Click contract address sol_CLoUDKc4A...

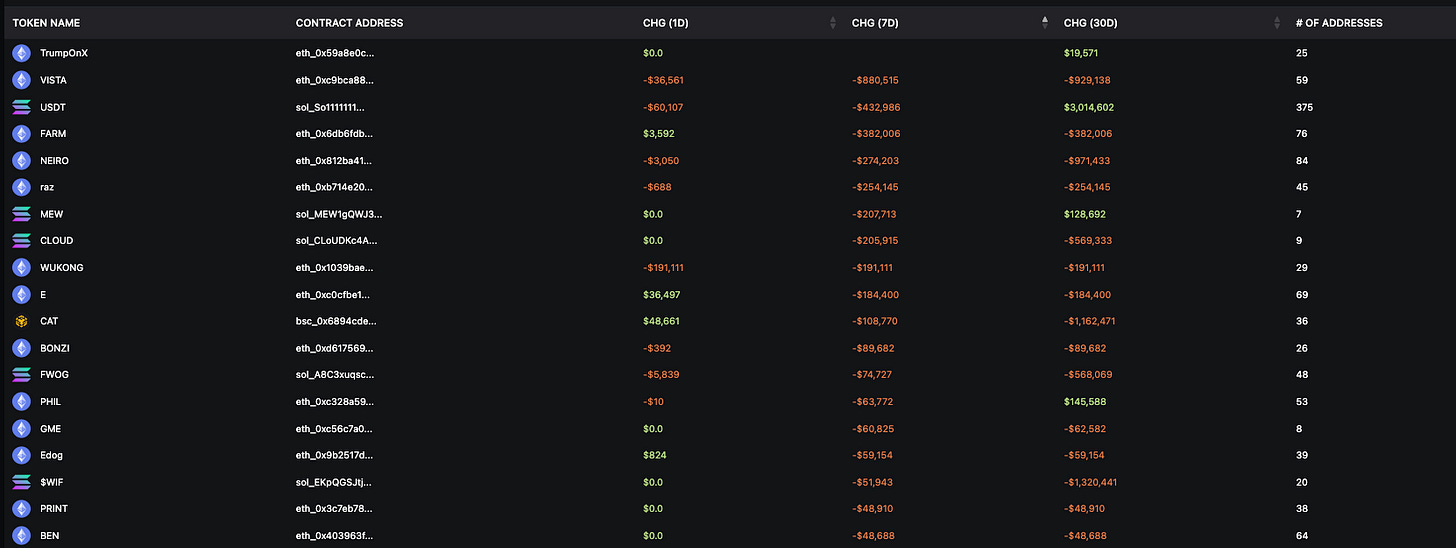tap(337, 241)
